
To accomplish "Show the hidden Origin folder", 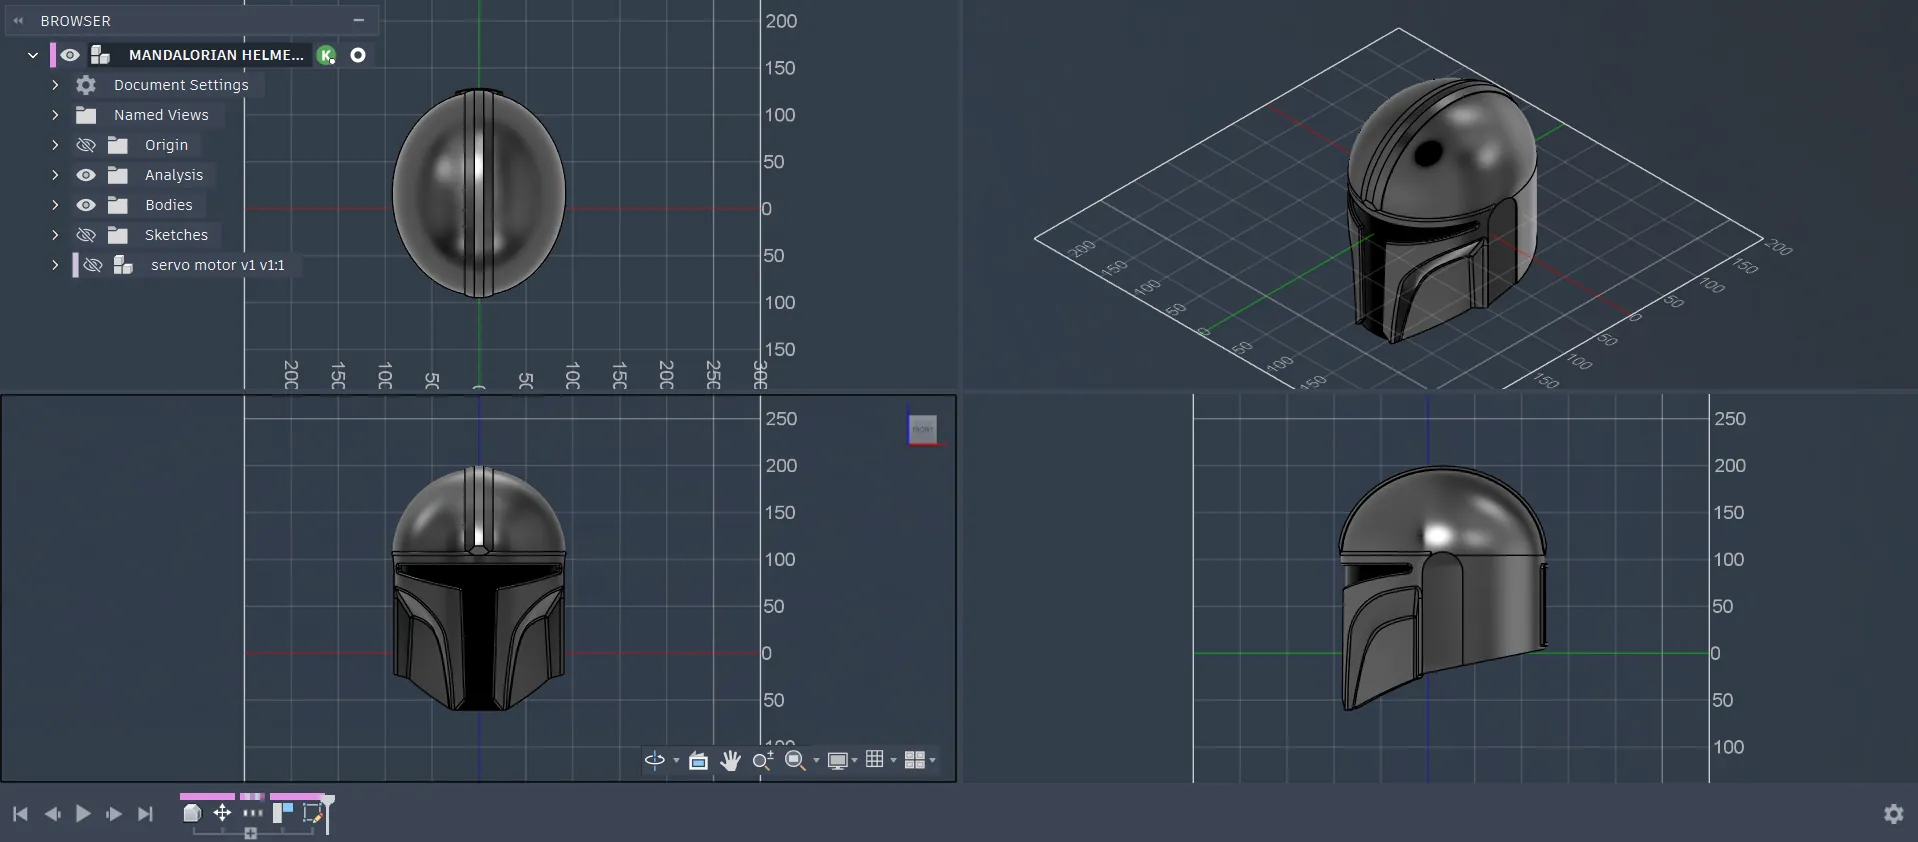I will [x=86, y=145].
